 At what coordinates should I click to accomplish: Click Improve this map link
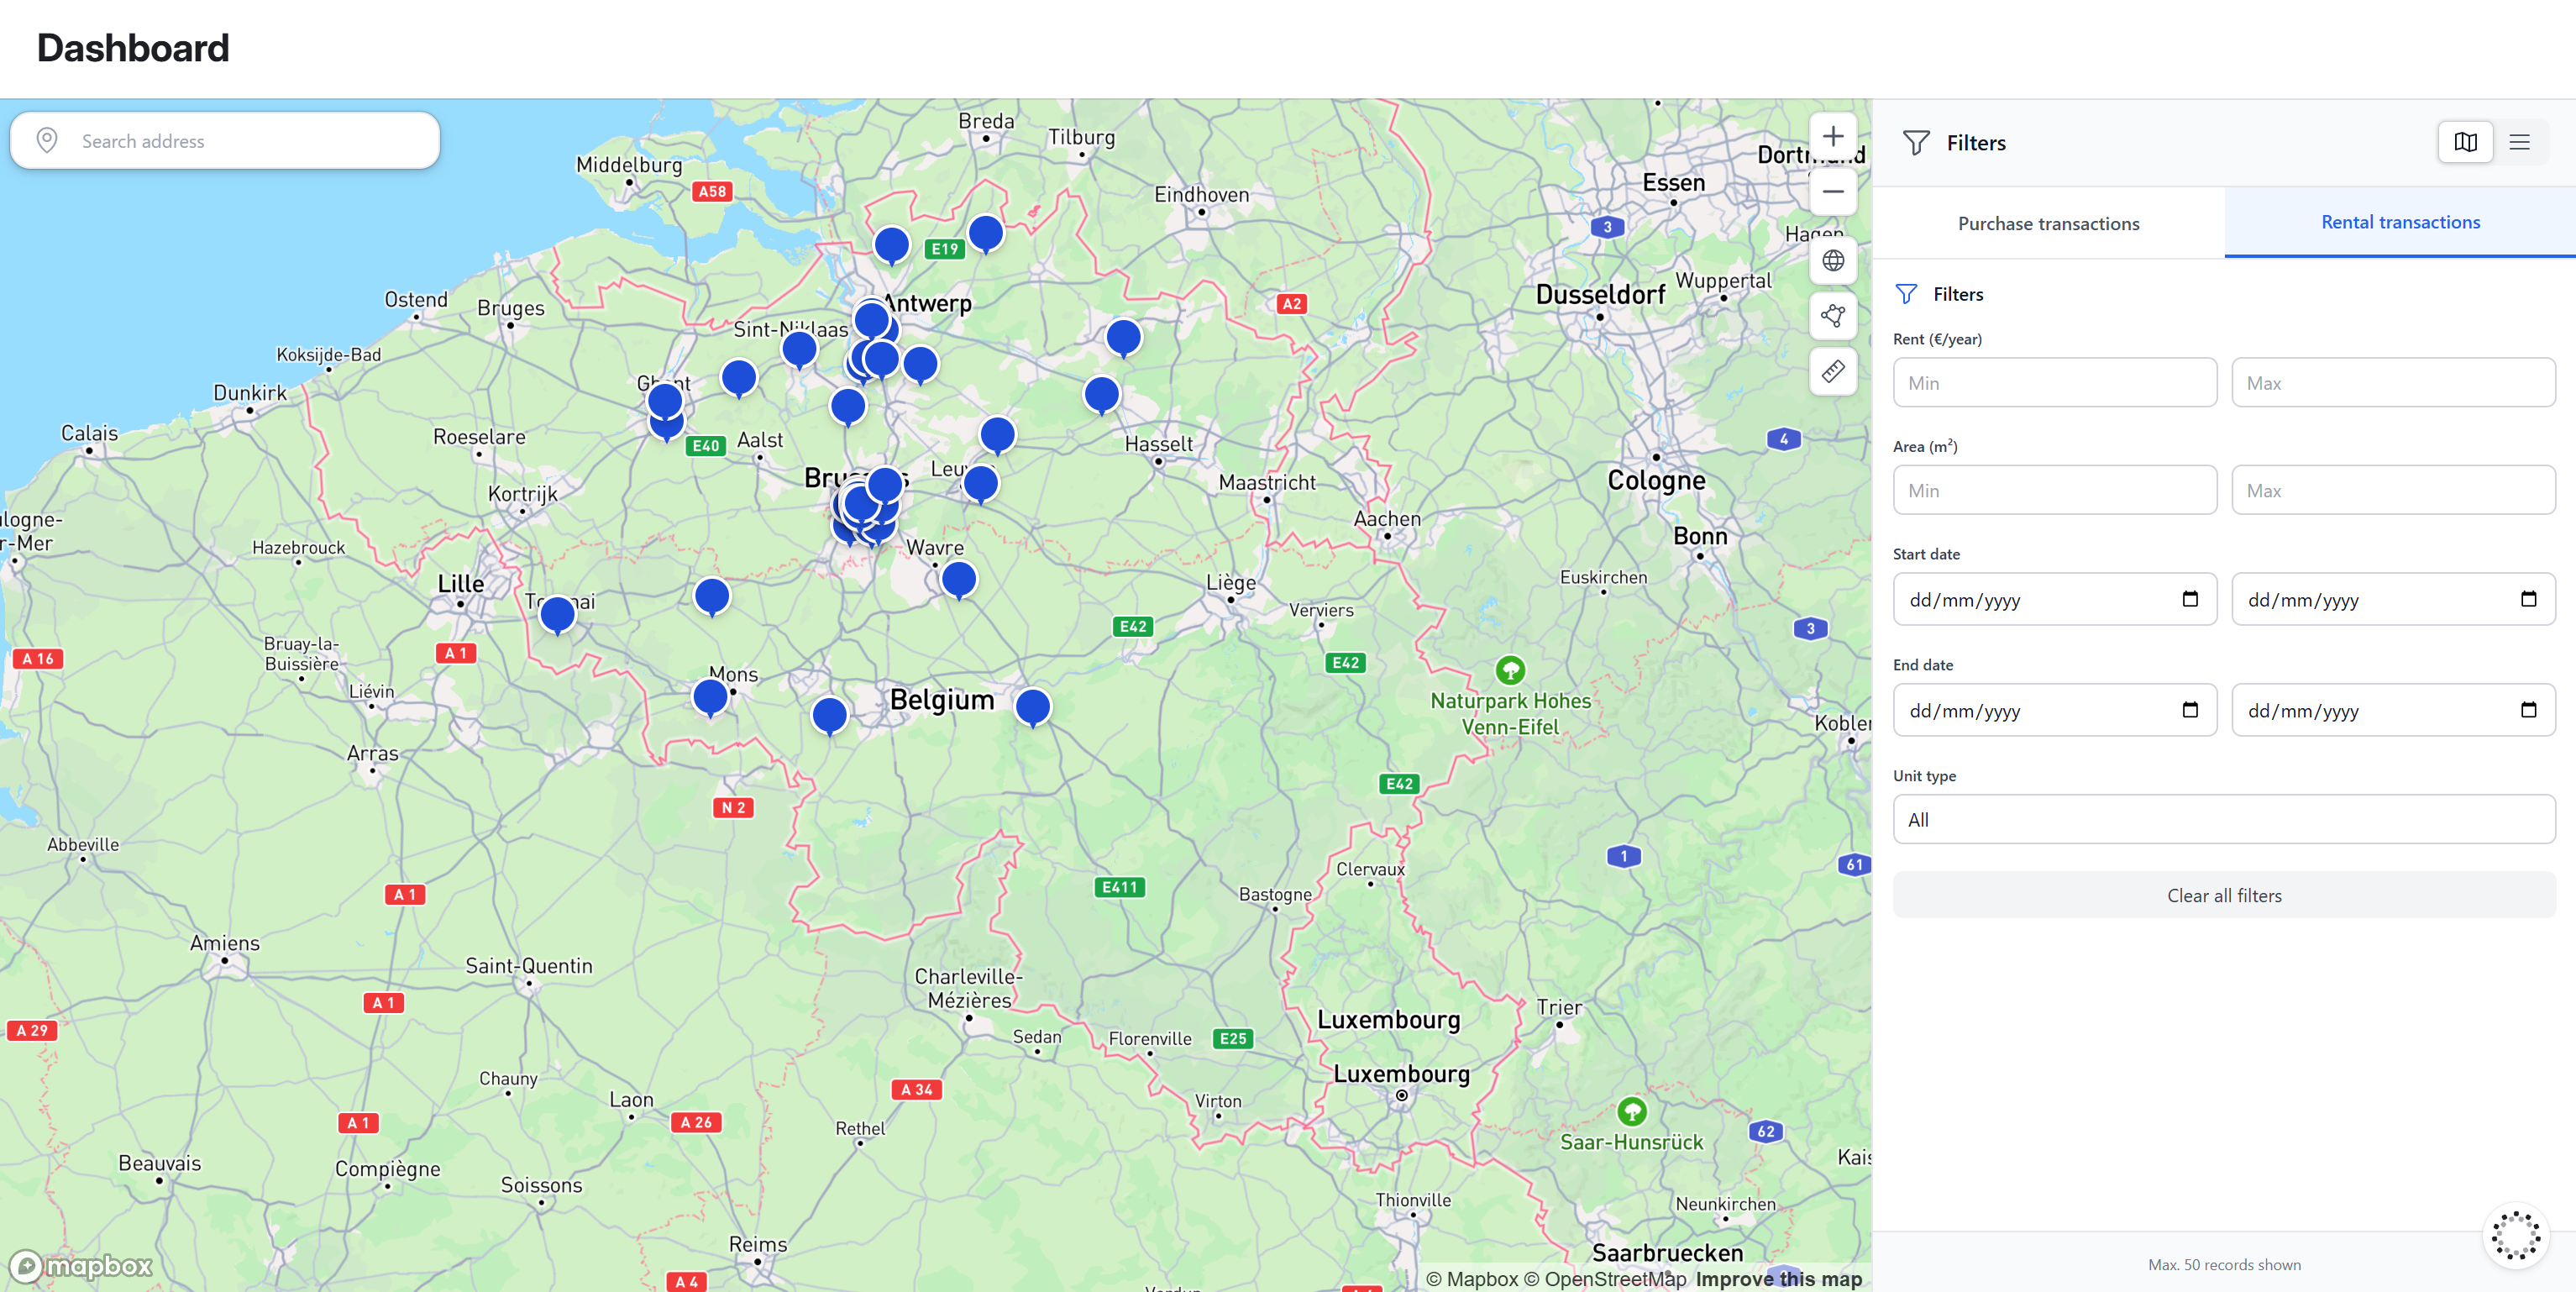point(1779,1279)
